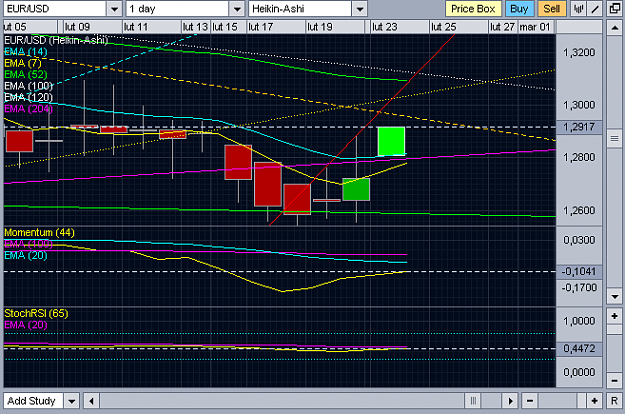The height and width of the screenshot is (414, 625).
Task: Click the Heikin-Ashi chart type field
Action: [x=300, y=9]
